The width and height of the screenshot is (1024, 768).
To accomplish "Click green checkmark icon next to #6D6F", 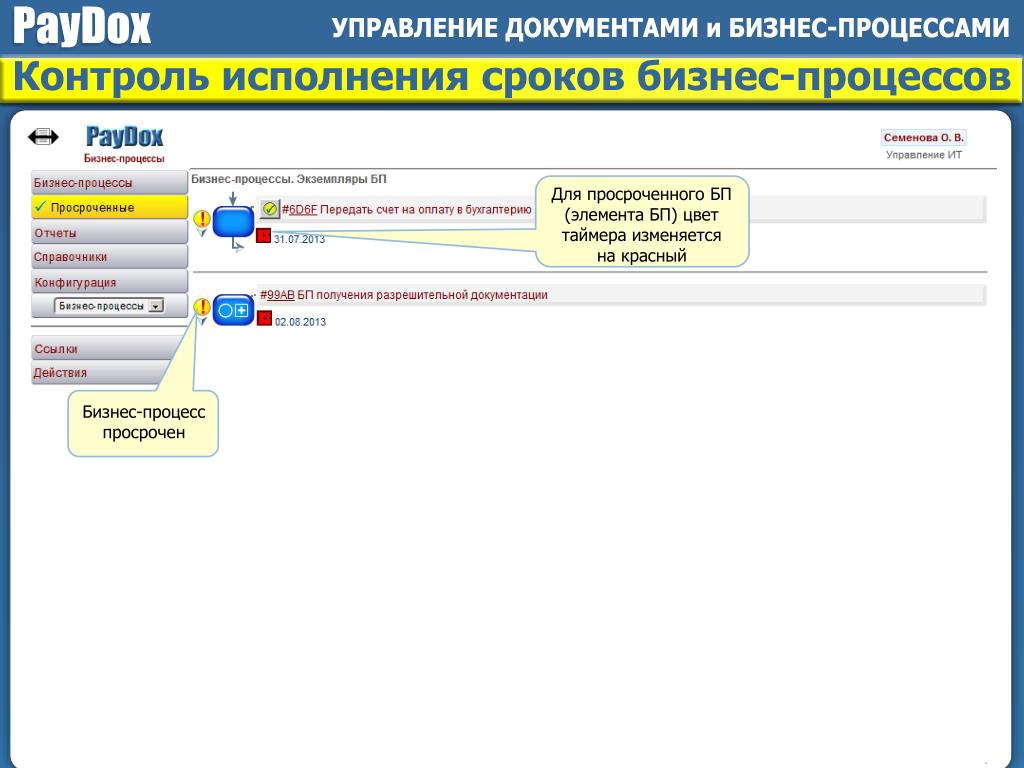I will pyautogui.click(x=269, y=209).
